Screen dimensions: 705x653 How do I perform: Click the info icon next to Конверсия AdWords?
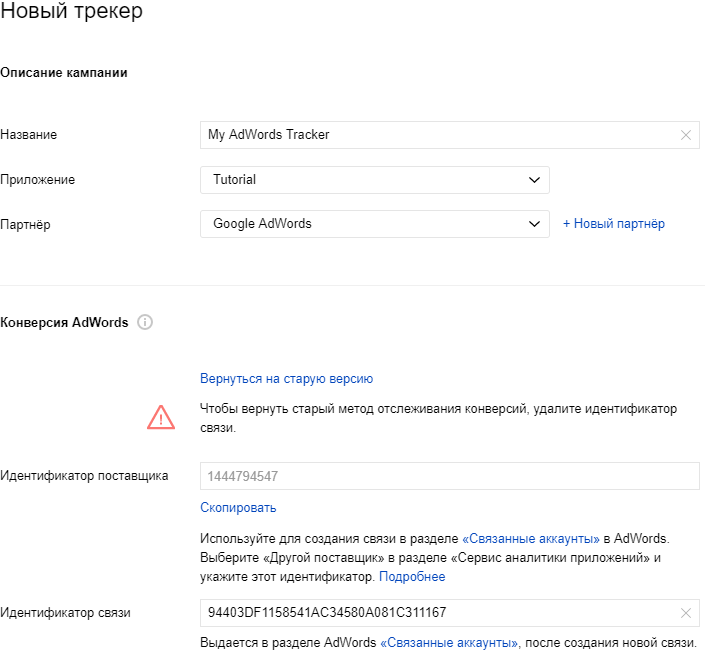pyautogui.click(x=145, y=322)
